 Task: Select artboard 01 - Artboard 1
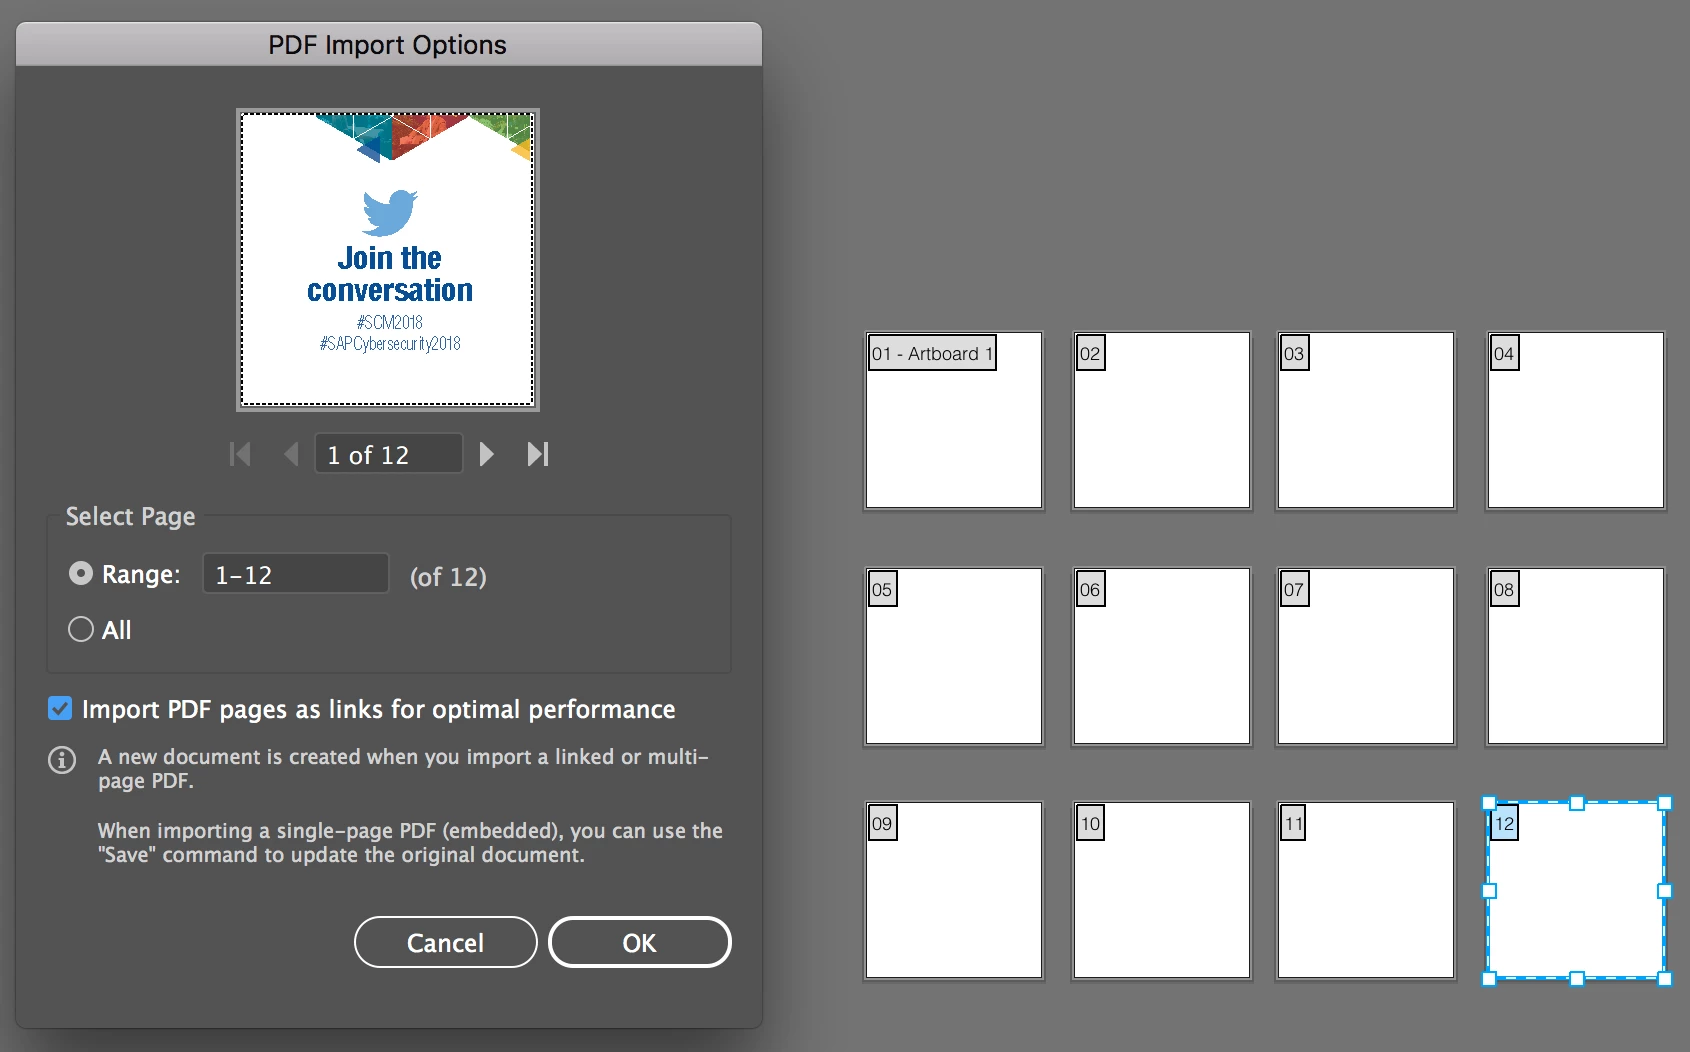click(x=954, y=420)
